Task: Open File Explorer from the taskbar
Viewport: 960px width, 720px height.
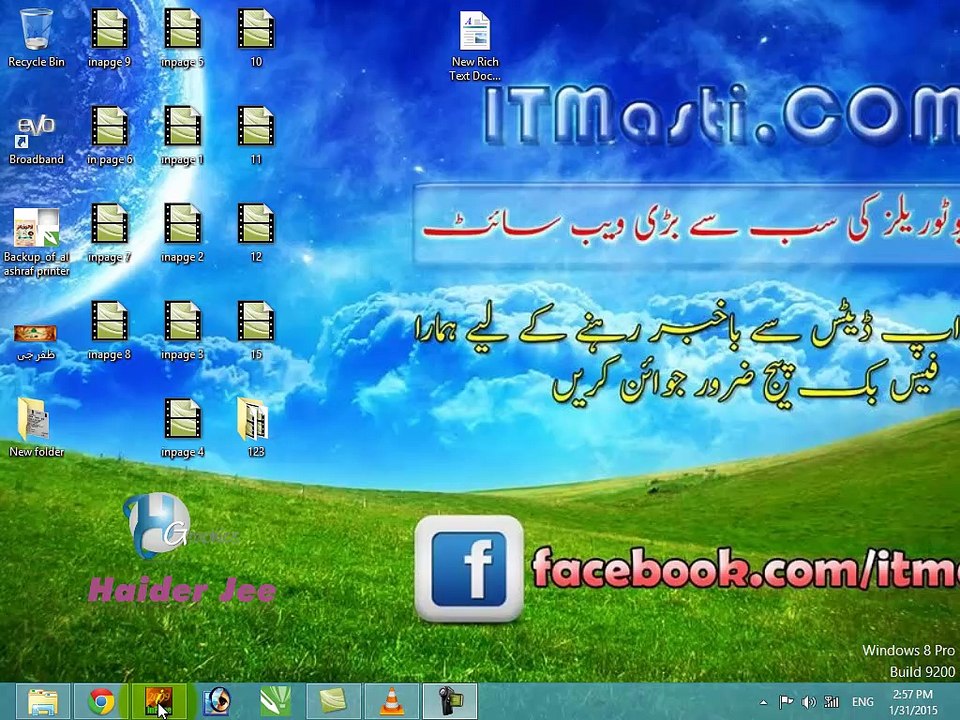Action: [43, 702]
